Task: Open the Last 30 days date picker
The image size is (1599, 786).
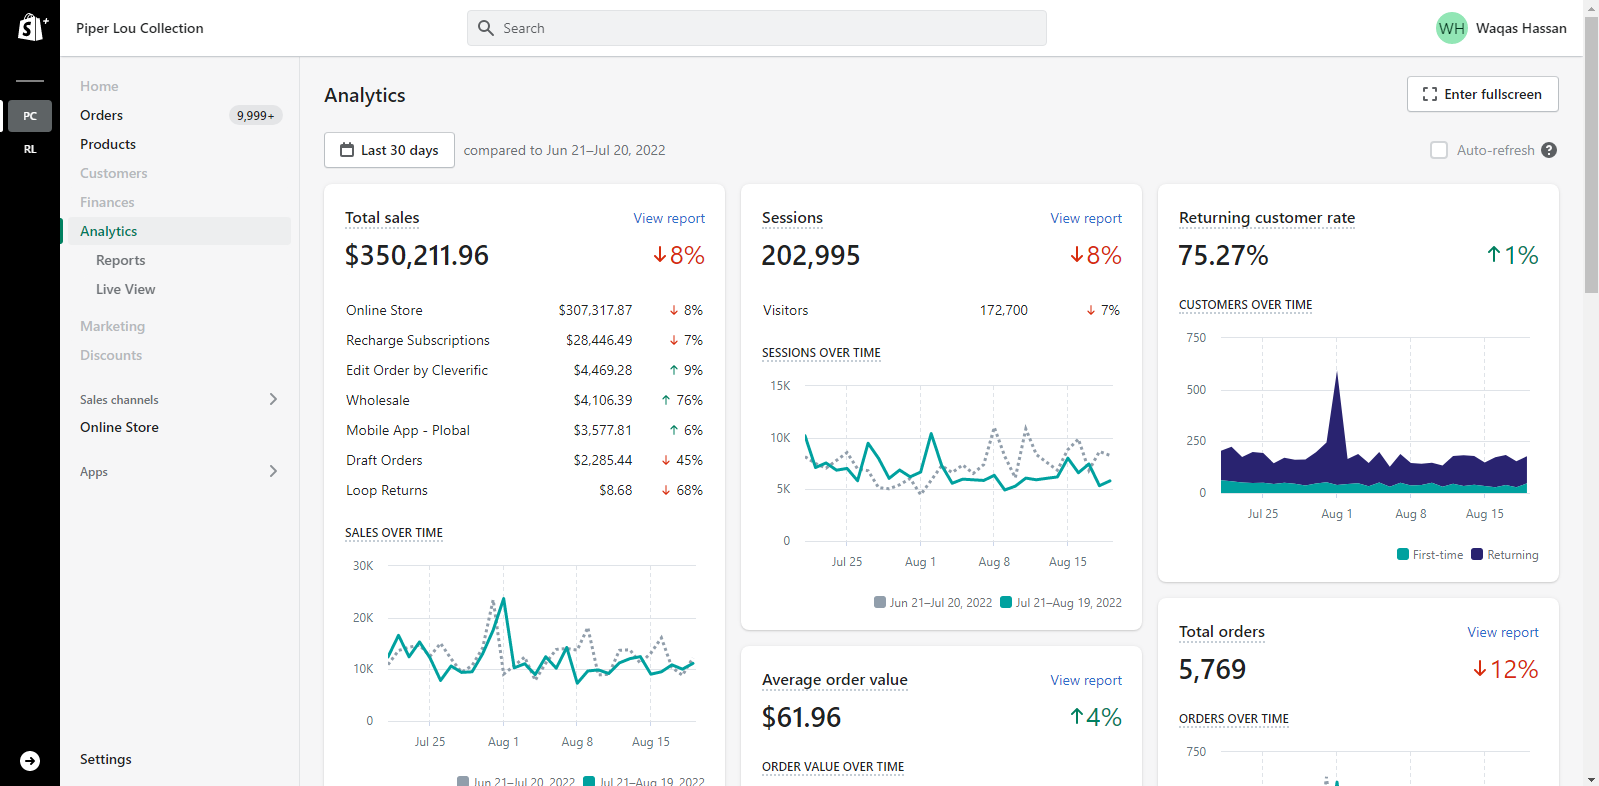Action: pos(389,150)
